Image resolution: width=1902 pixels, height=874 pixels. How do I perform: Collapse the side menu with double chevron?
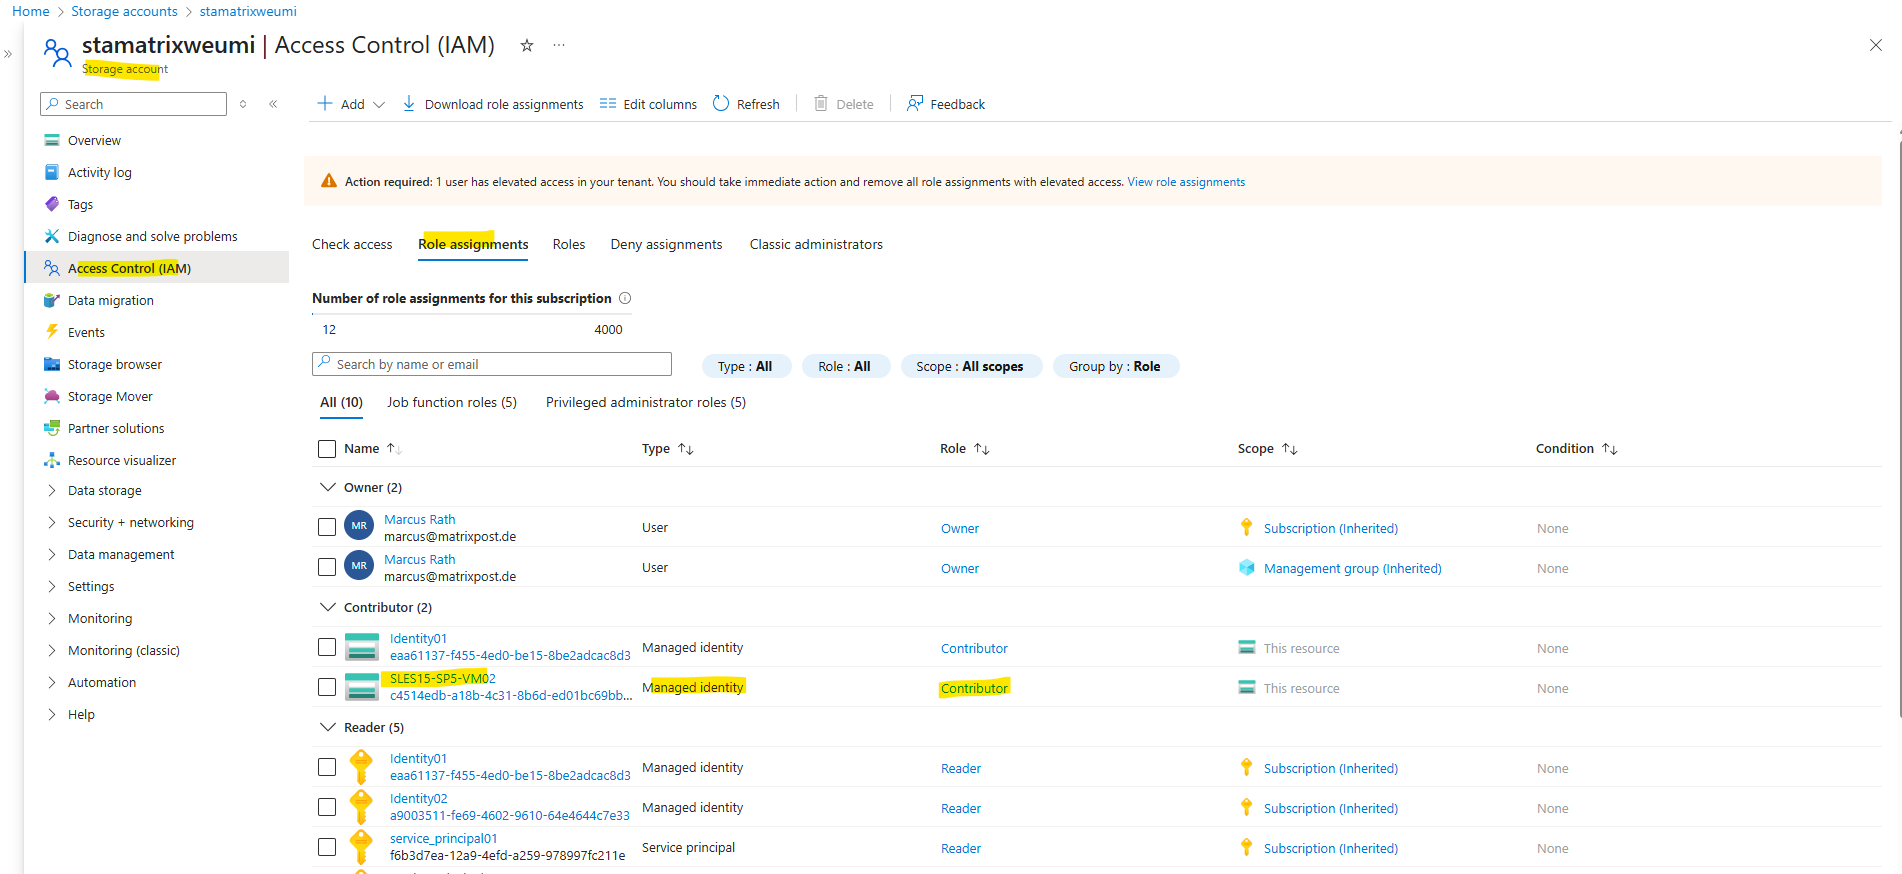point(273,104)
